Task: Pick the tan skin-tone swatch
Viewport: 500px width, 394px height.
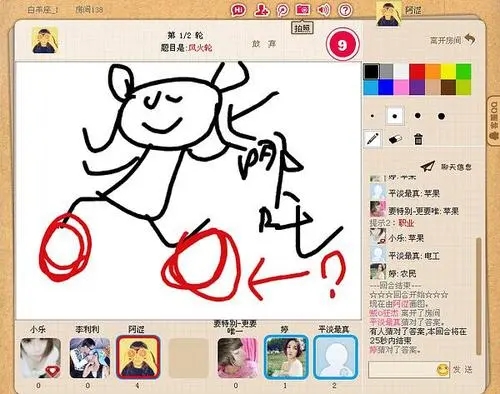Action: click(x=433, y=87)
